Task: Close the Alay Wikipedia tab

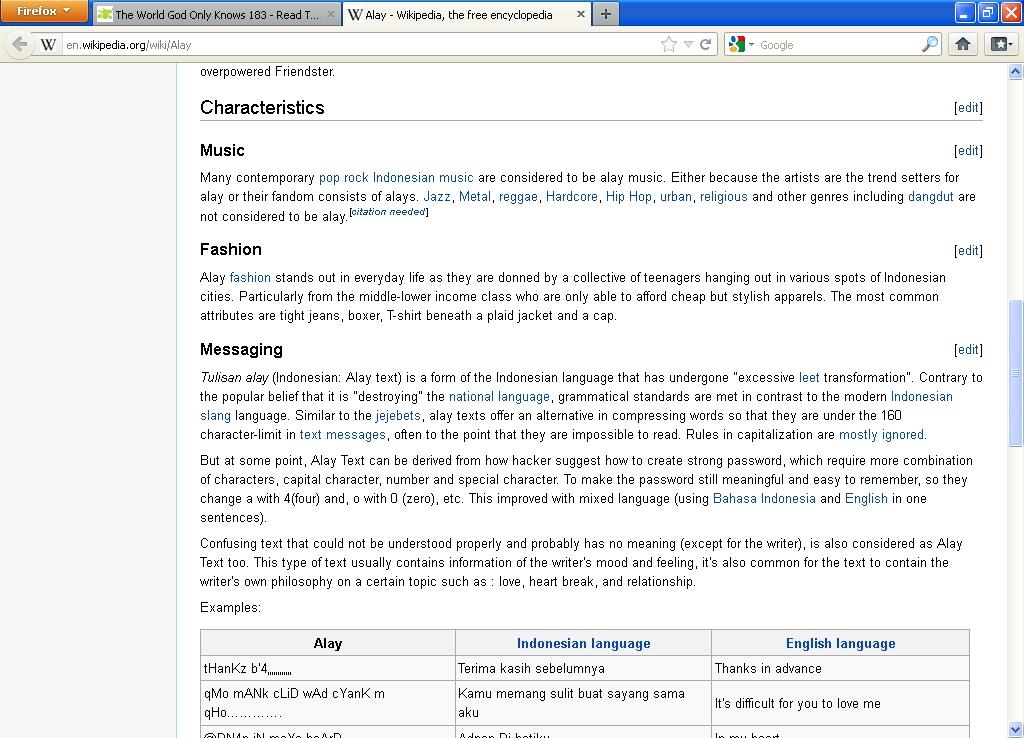Action: point(581,14)
